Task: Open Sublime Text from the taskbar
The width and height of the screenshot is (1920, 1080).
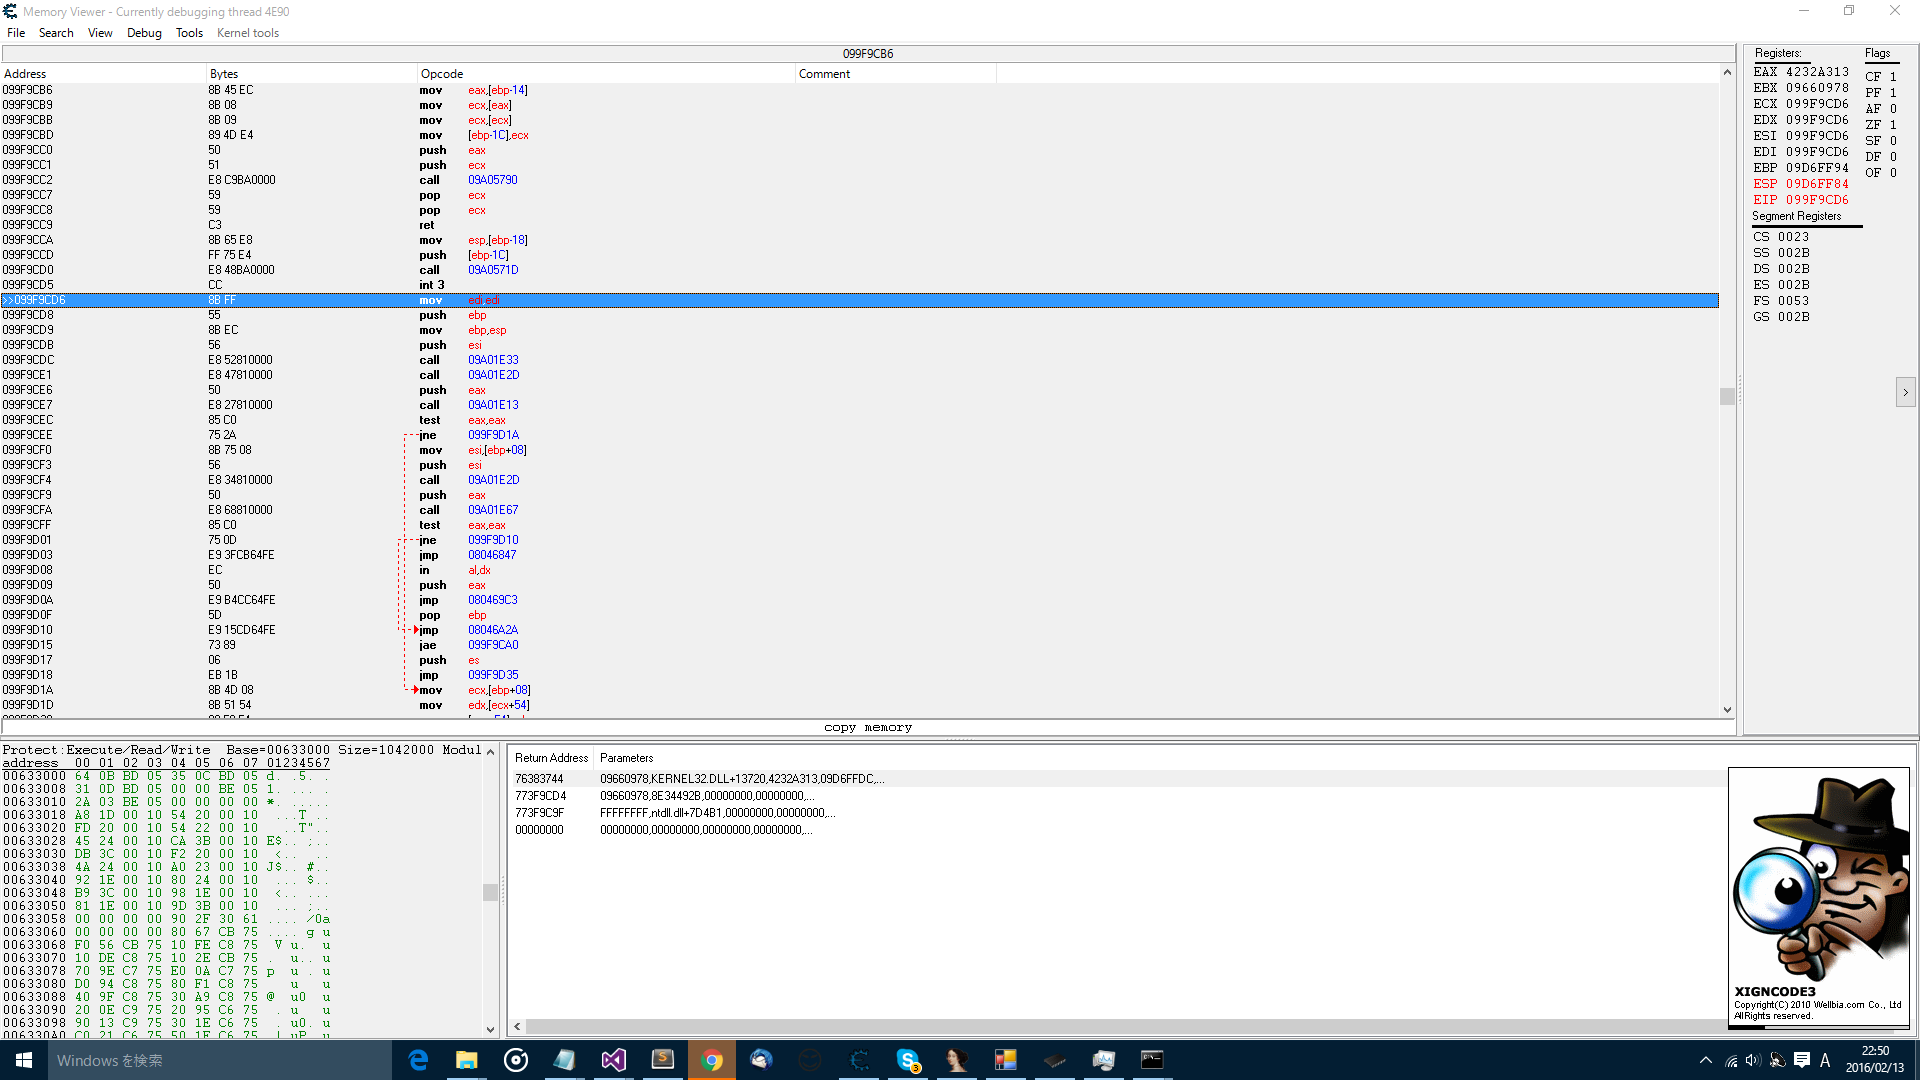Action: [x=662, y=1060]
